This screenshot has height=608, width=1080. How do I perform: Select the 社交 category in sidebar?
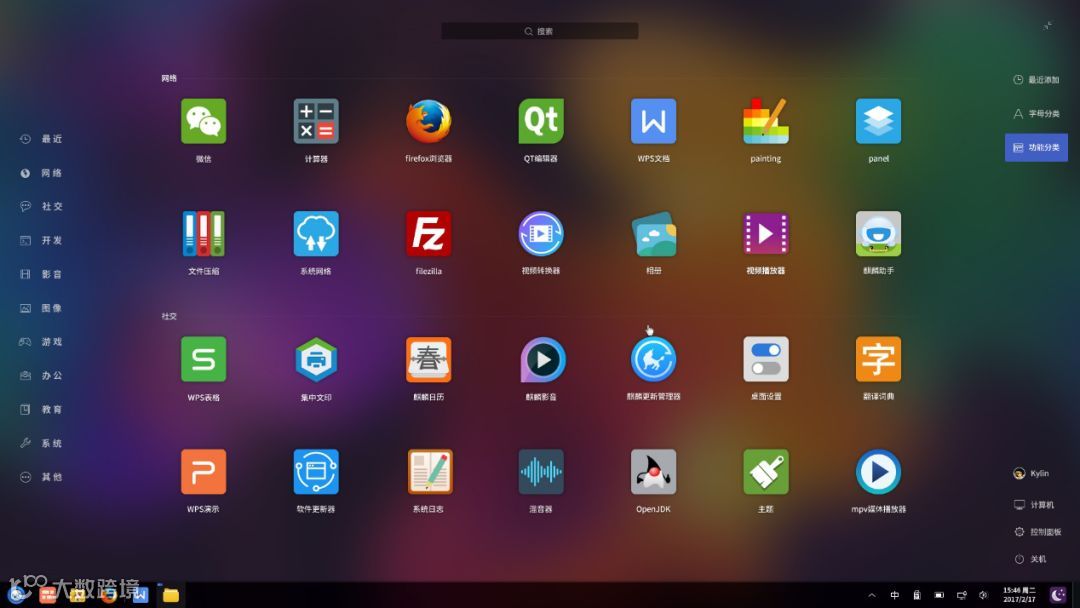click(41, 207)
